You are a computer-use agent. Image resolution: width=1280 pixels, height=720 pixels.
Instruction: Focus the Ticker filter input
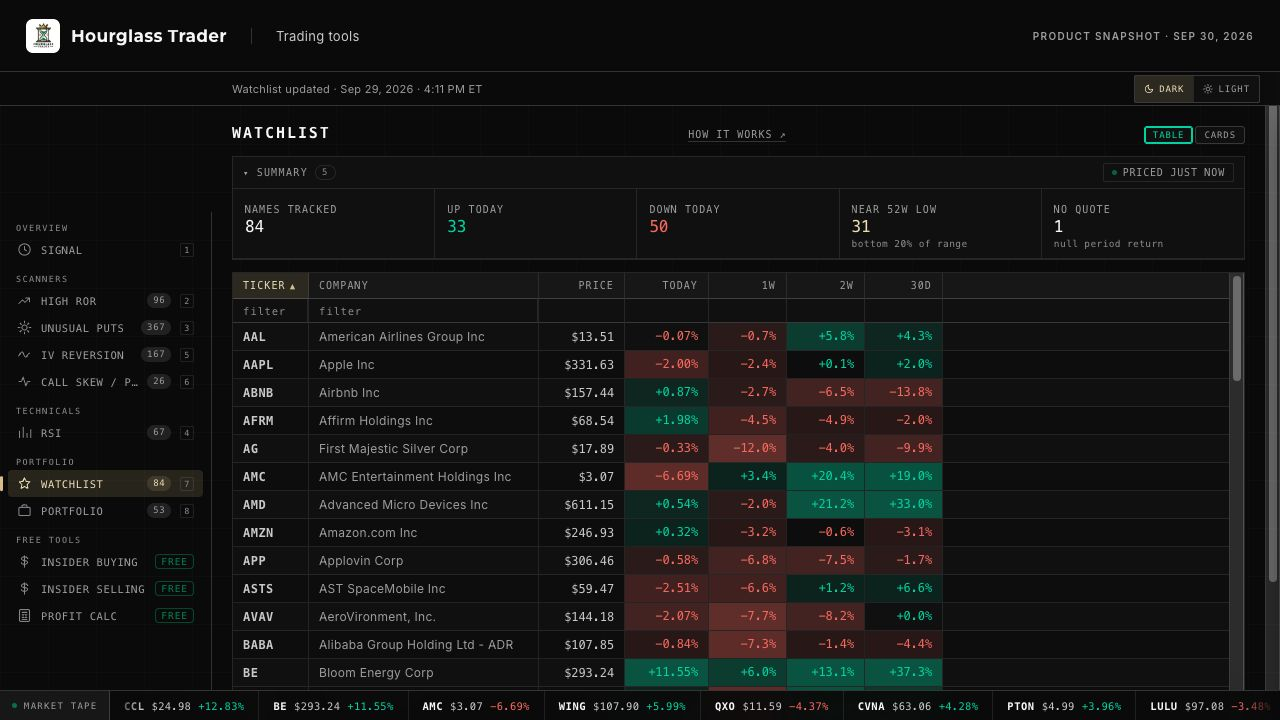270,311
